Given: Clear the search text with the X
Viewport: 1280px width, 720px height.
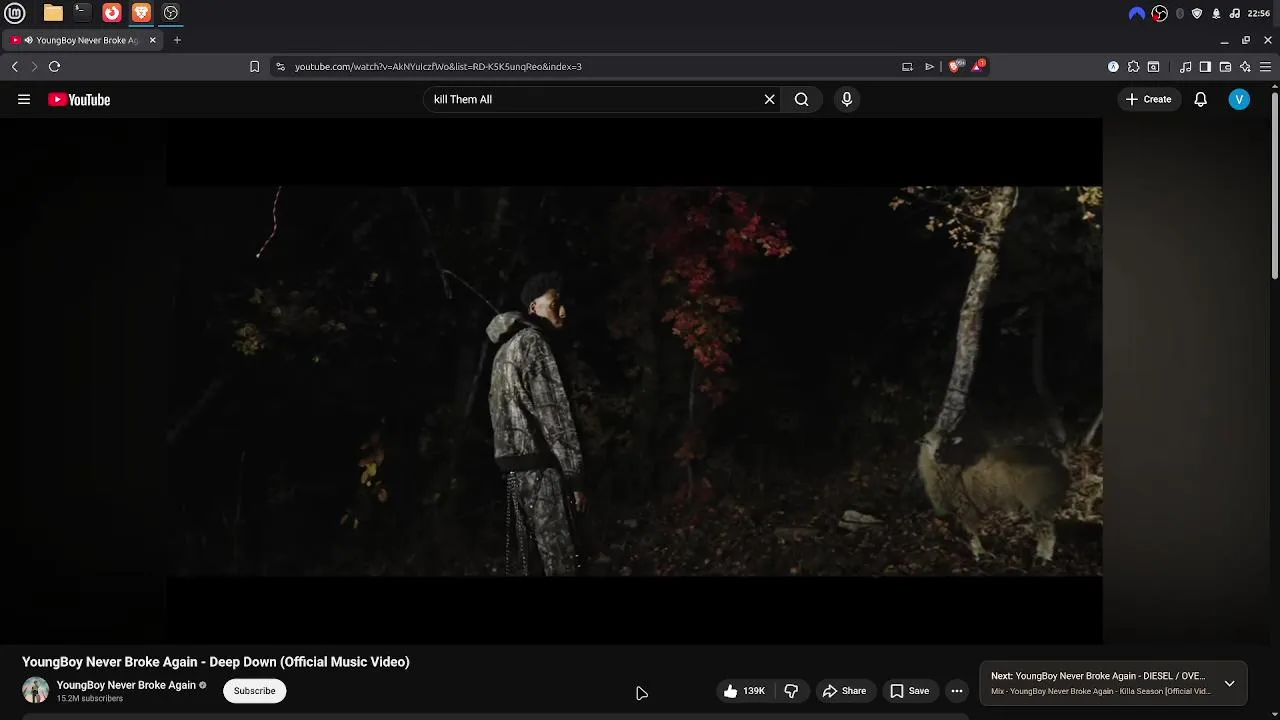Looking at the screenshot, I should (770, 99).
